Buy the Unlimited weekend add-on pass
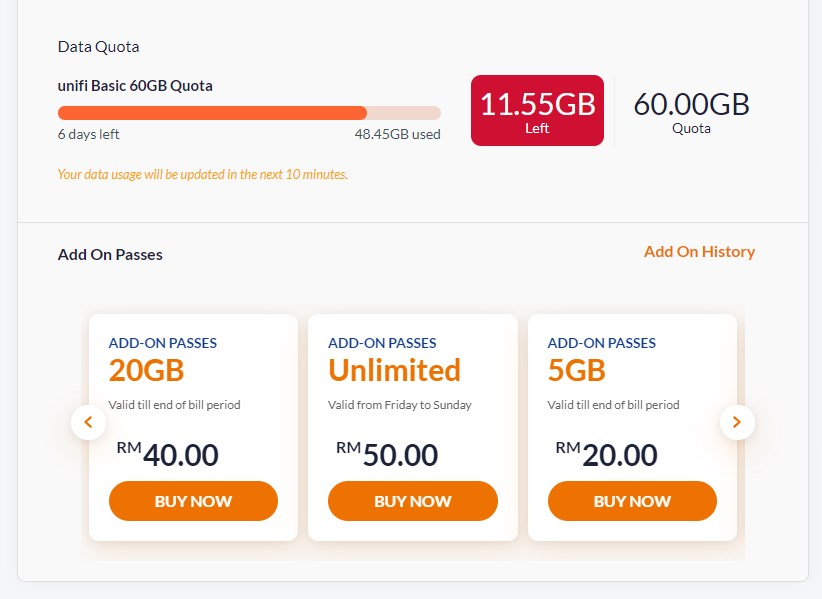Viewport: 822px width, 599px height. tap(412, 501)
